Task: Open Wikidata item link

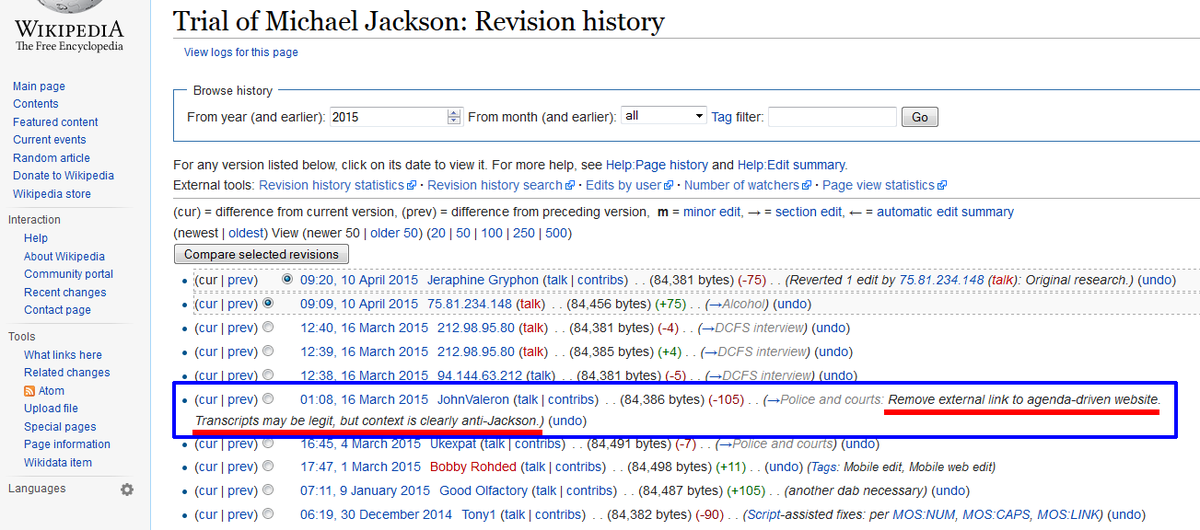Action: (58, 463)
